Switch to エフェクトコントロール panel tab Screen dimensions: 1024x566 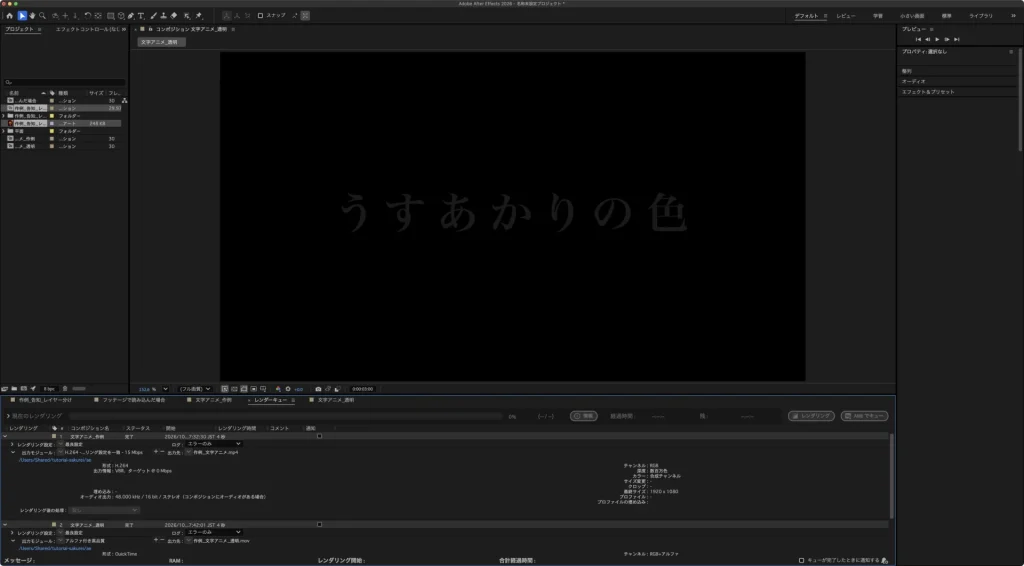tap(87, 29)
